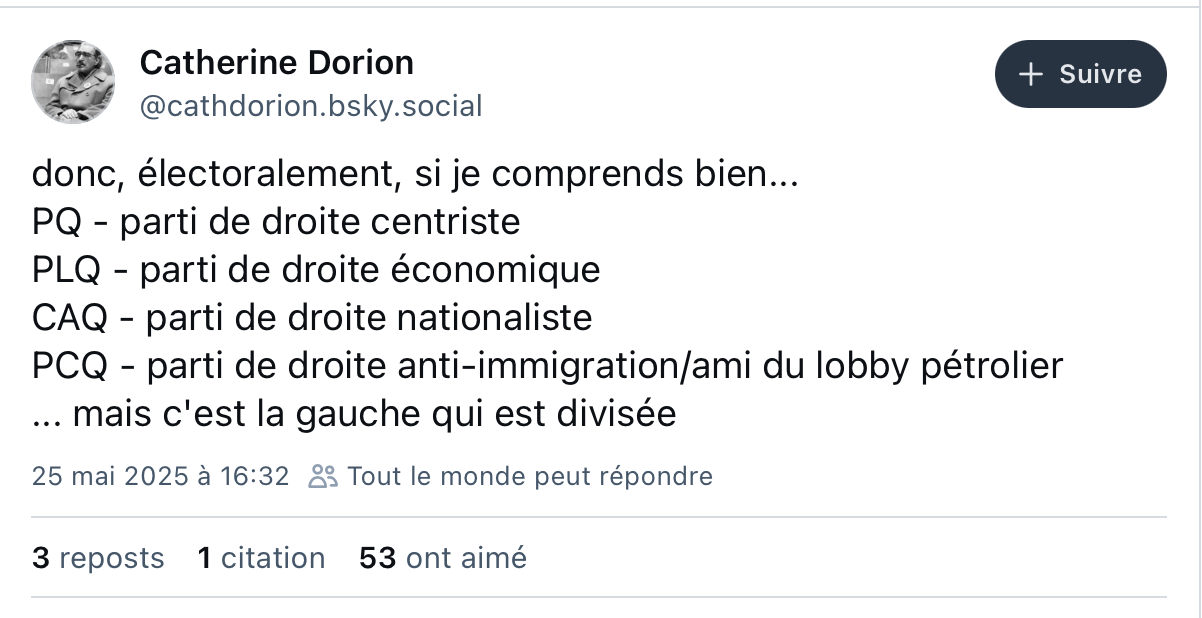Click the plus icon in Suivre button
1202x618 pixels.
[x=1030, y=74]
